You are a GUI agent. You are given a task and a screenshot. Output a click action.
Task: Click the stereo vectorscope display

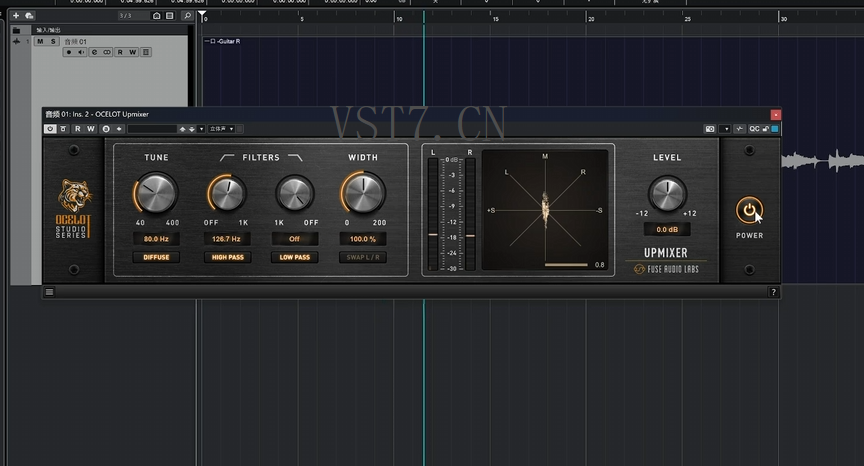tap(545, 210)
